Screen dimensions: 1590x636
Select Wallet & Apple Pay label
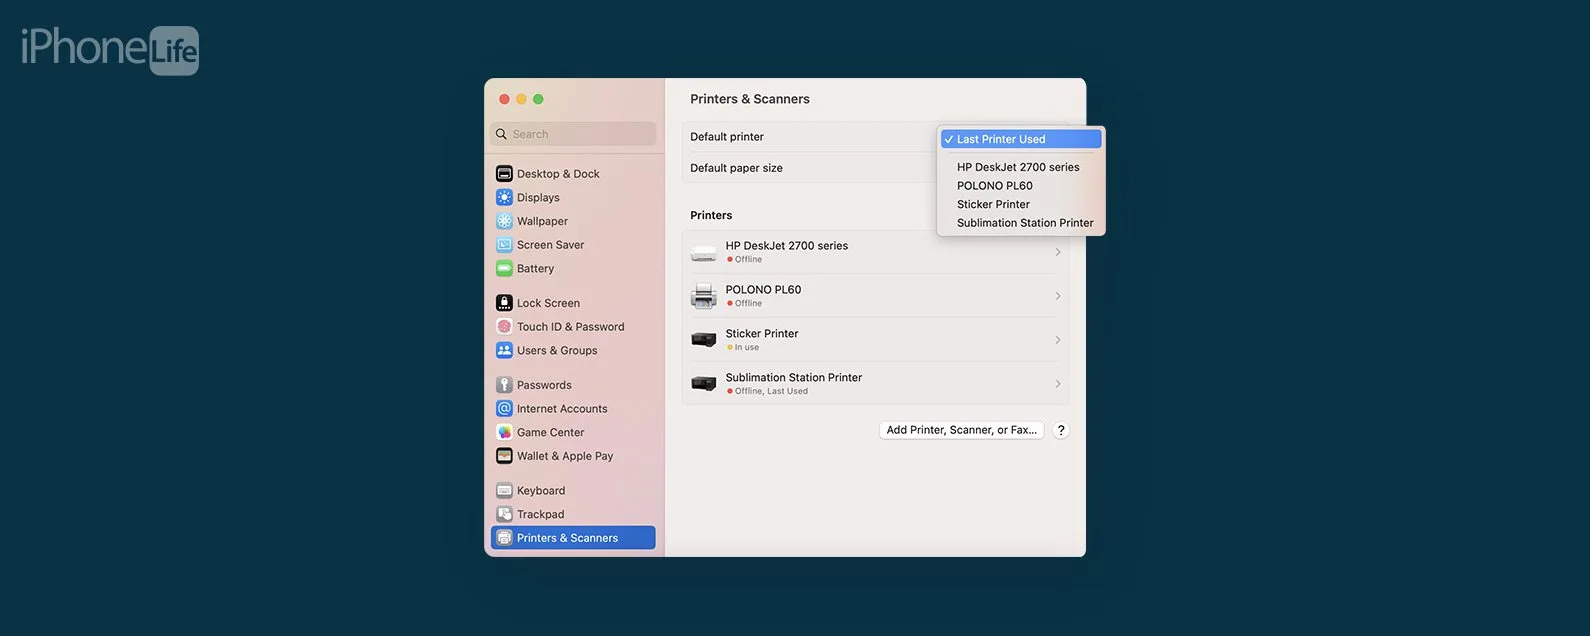[x=565, y=456]
